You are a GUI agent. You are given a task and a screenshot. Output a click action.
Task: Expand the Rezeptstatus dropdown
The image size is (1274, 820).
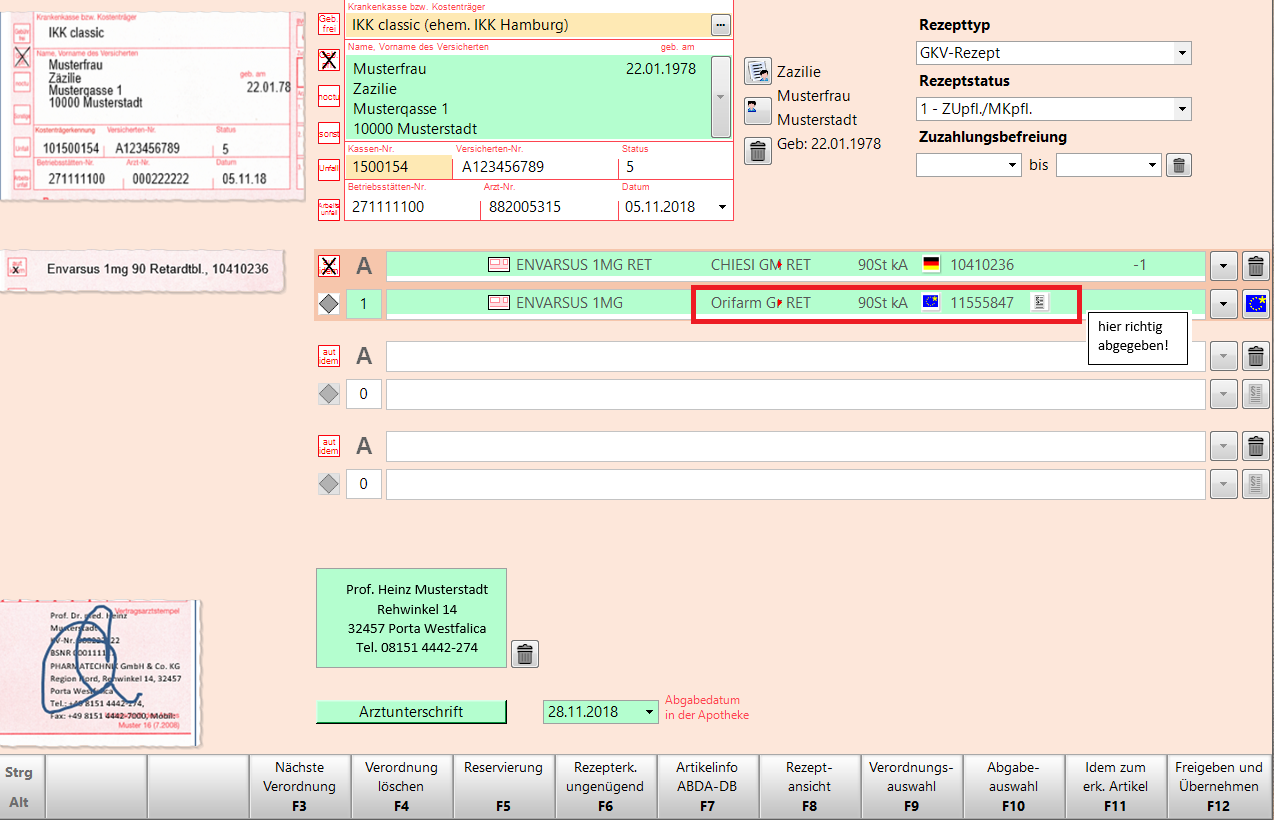(x=1182, y=109)
